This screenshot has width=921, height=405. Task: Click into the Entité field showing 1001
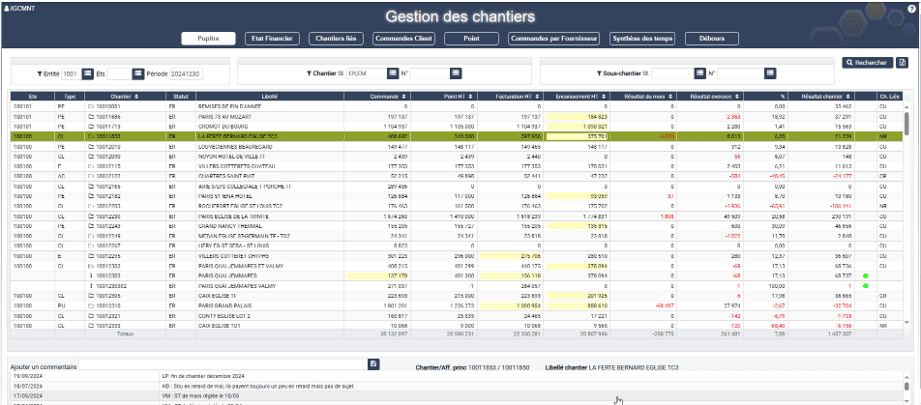(71, 73)
